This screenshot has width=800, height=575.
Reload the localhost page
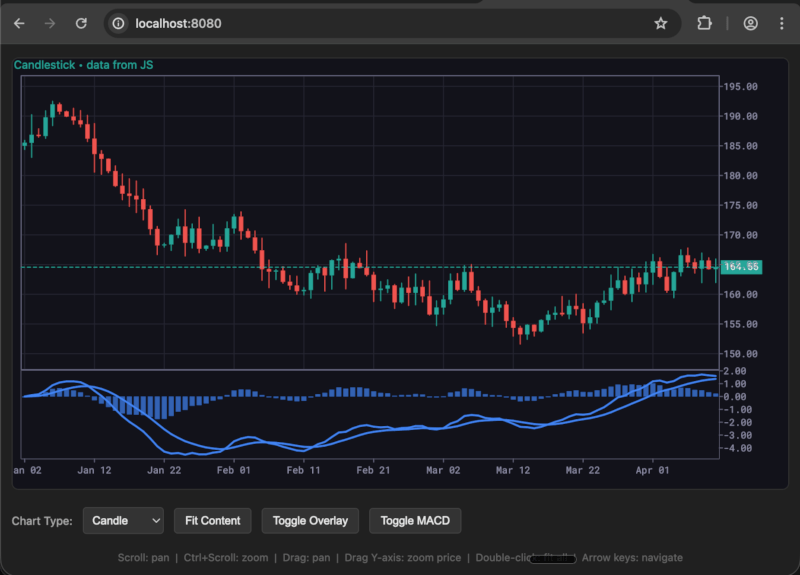click(81, 23)
